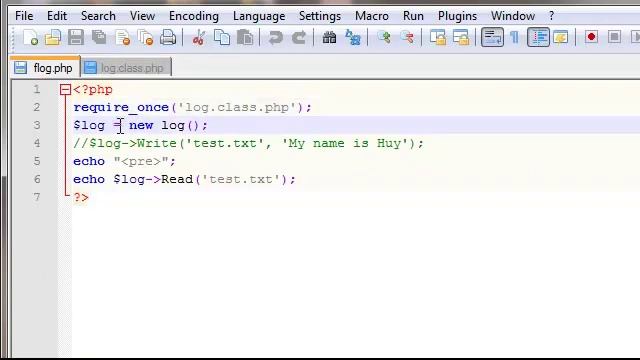Toggle synchronize horizontal scrolling icon
The image size is (640, 360).
[x=461, y=38]
